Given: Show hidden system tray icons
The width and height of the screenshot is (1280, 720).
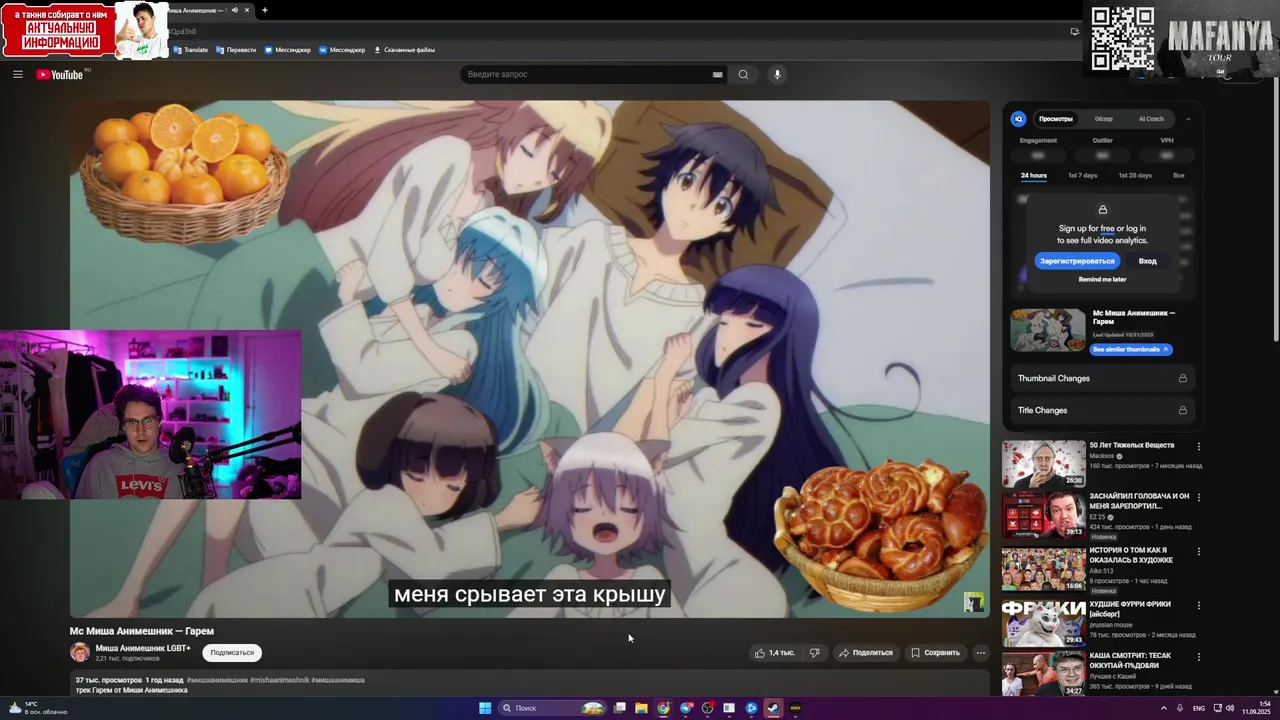Looking at the screenshot, I should pyautogui.click(x=1163, y=708).
